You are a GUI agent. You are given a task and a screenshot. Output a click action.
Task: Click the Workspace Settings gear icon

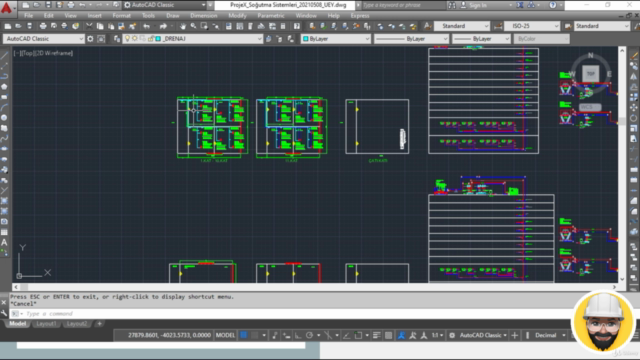pos(90,39)
